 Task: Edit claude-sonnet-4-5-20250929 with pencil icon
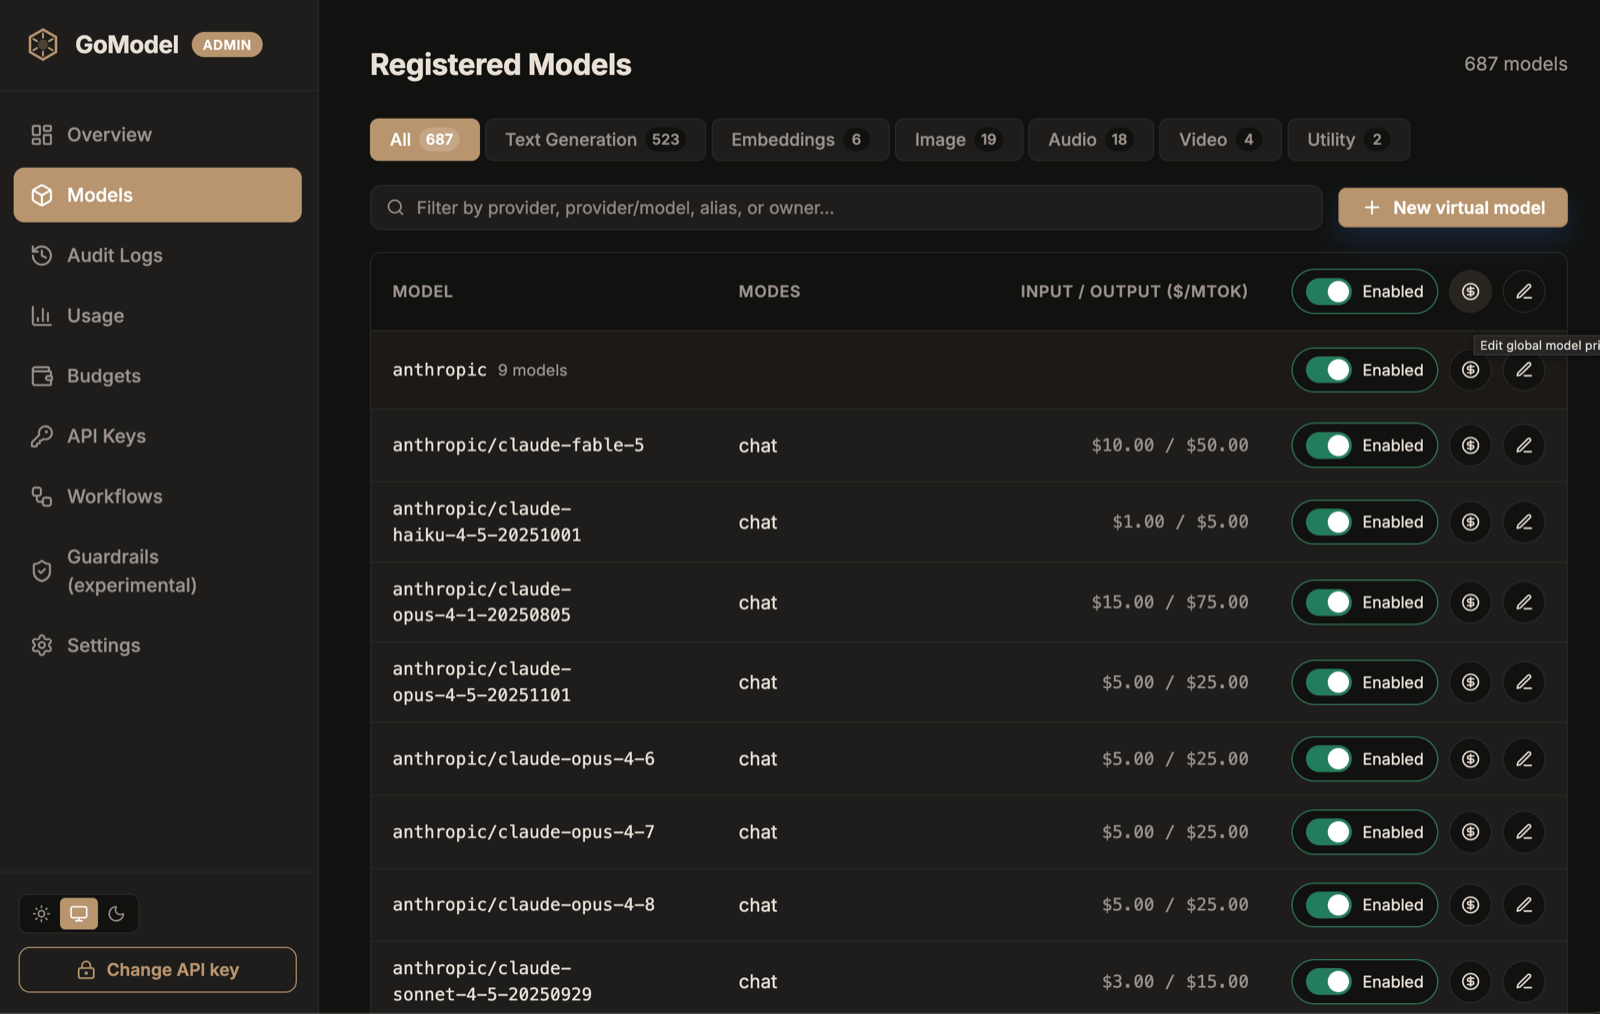1524,982
